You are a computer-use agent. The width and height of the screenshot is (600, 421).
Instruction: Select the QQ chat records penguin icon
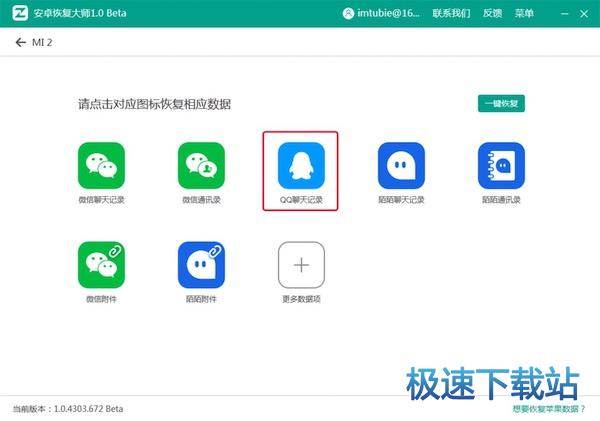point(301,165)
